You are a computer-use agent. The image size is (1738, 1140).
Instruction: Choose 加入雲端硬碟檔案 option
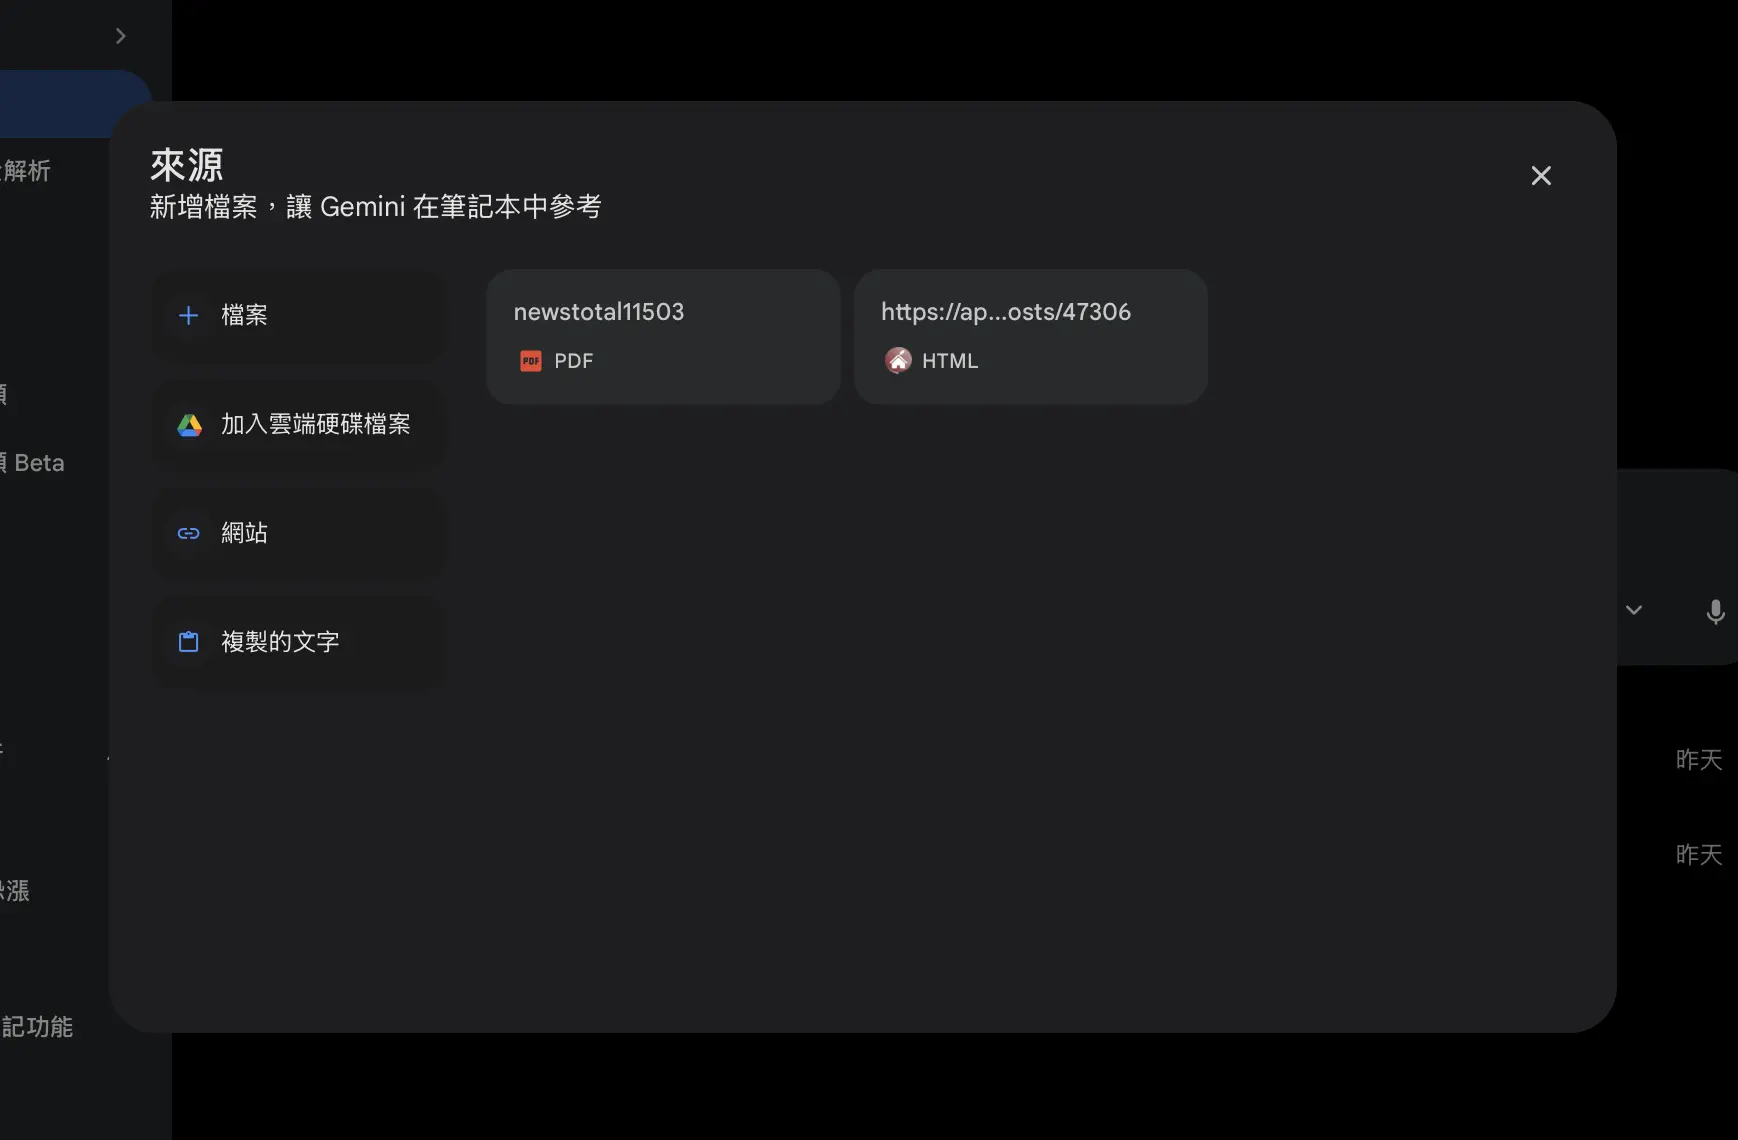pyautogui.click(x=298, y=424)
